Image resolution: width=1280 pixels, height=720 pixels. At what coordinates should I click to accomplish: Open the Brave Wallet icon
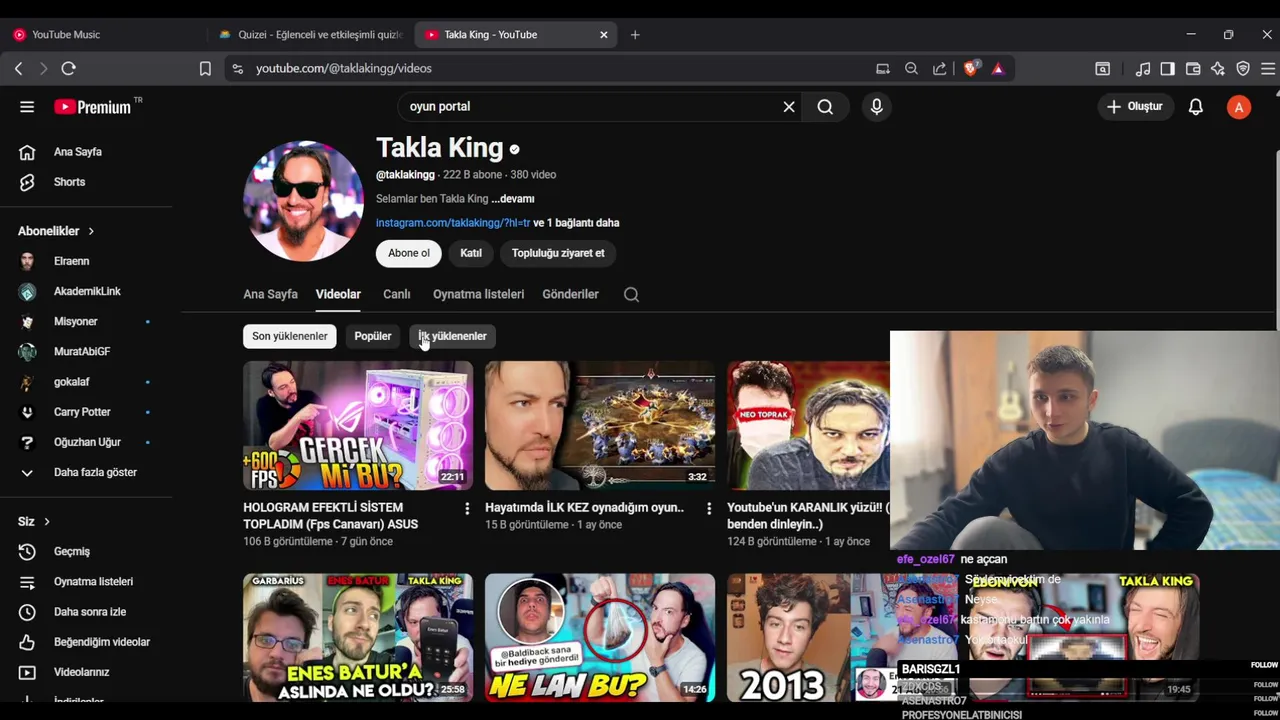[x=1193, y=69]
